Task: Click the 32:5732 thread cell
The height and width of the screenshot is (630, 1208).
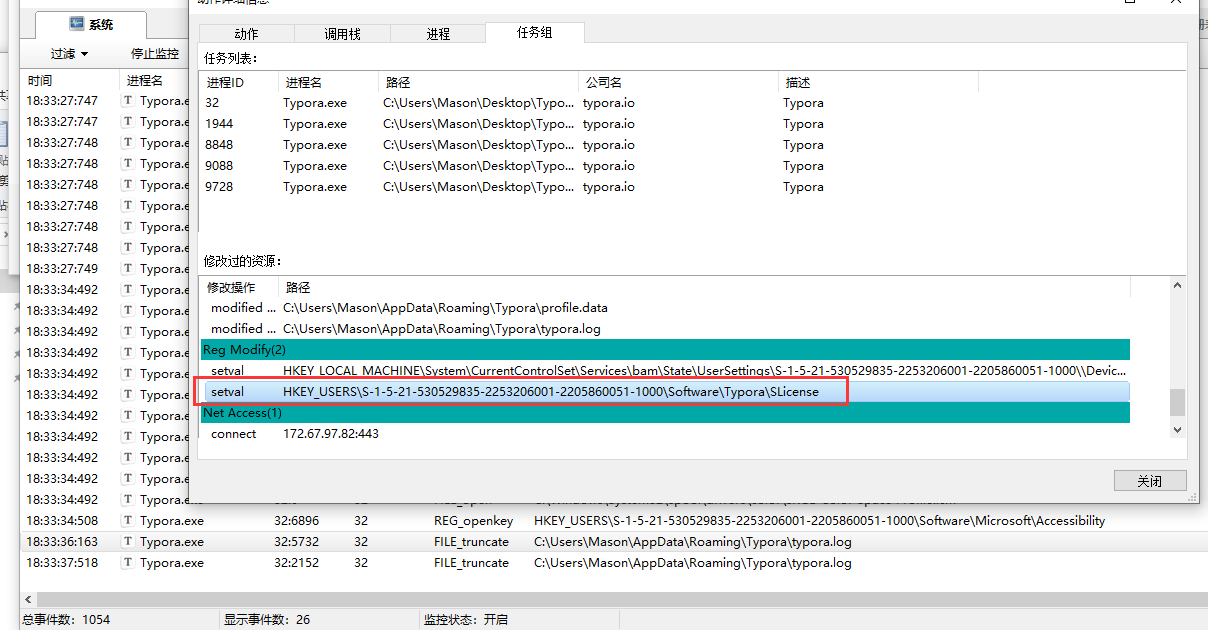Action: coord(296,542)
